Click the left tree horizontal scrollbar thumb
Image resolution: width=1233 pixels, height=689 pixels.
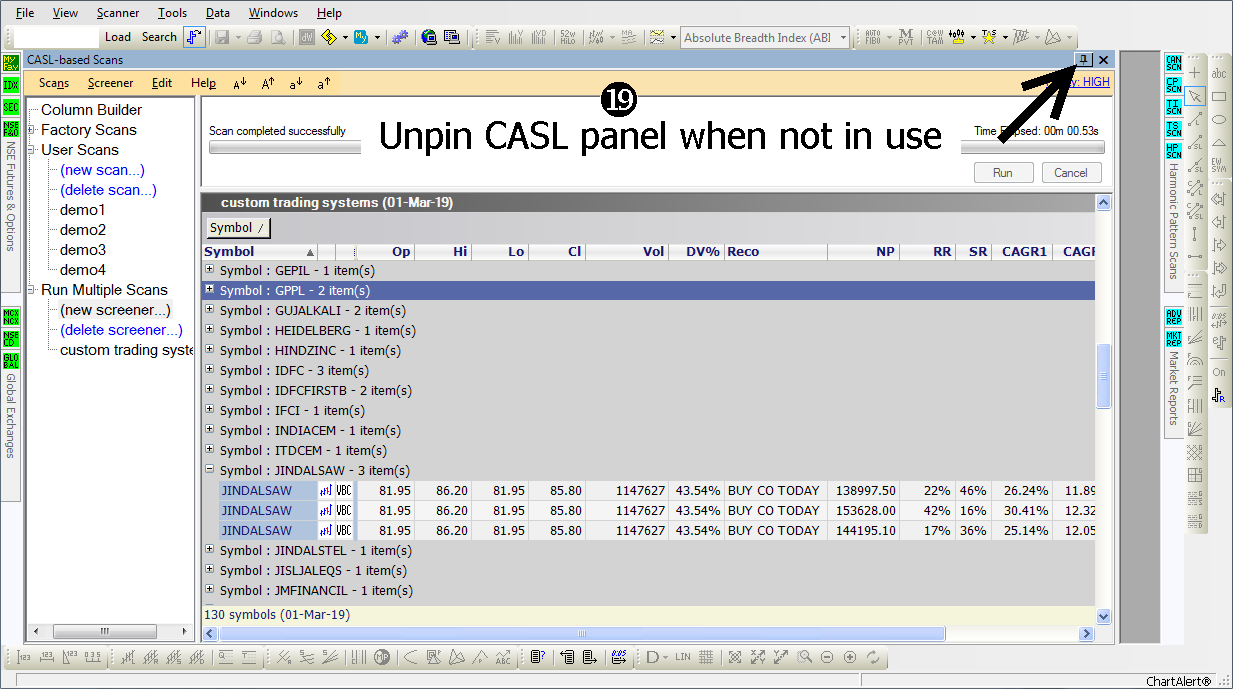click(104, 632)
